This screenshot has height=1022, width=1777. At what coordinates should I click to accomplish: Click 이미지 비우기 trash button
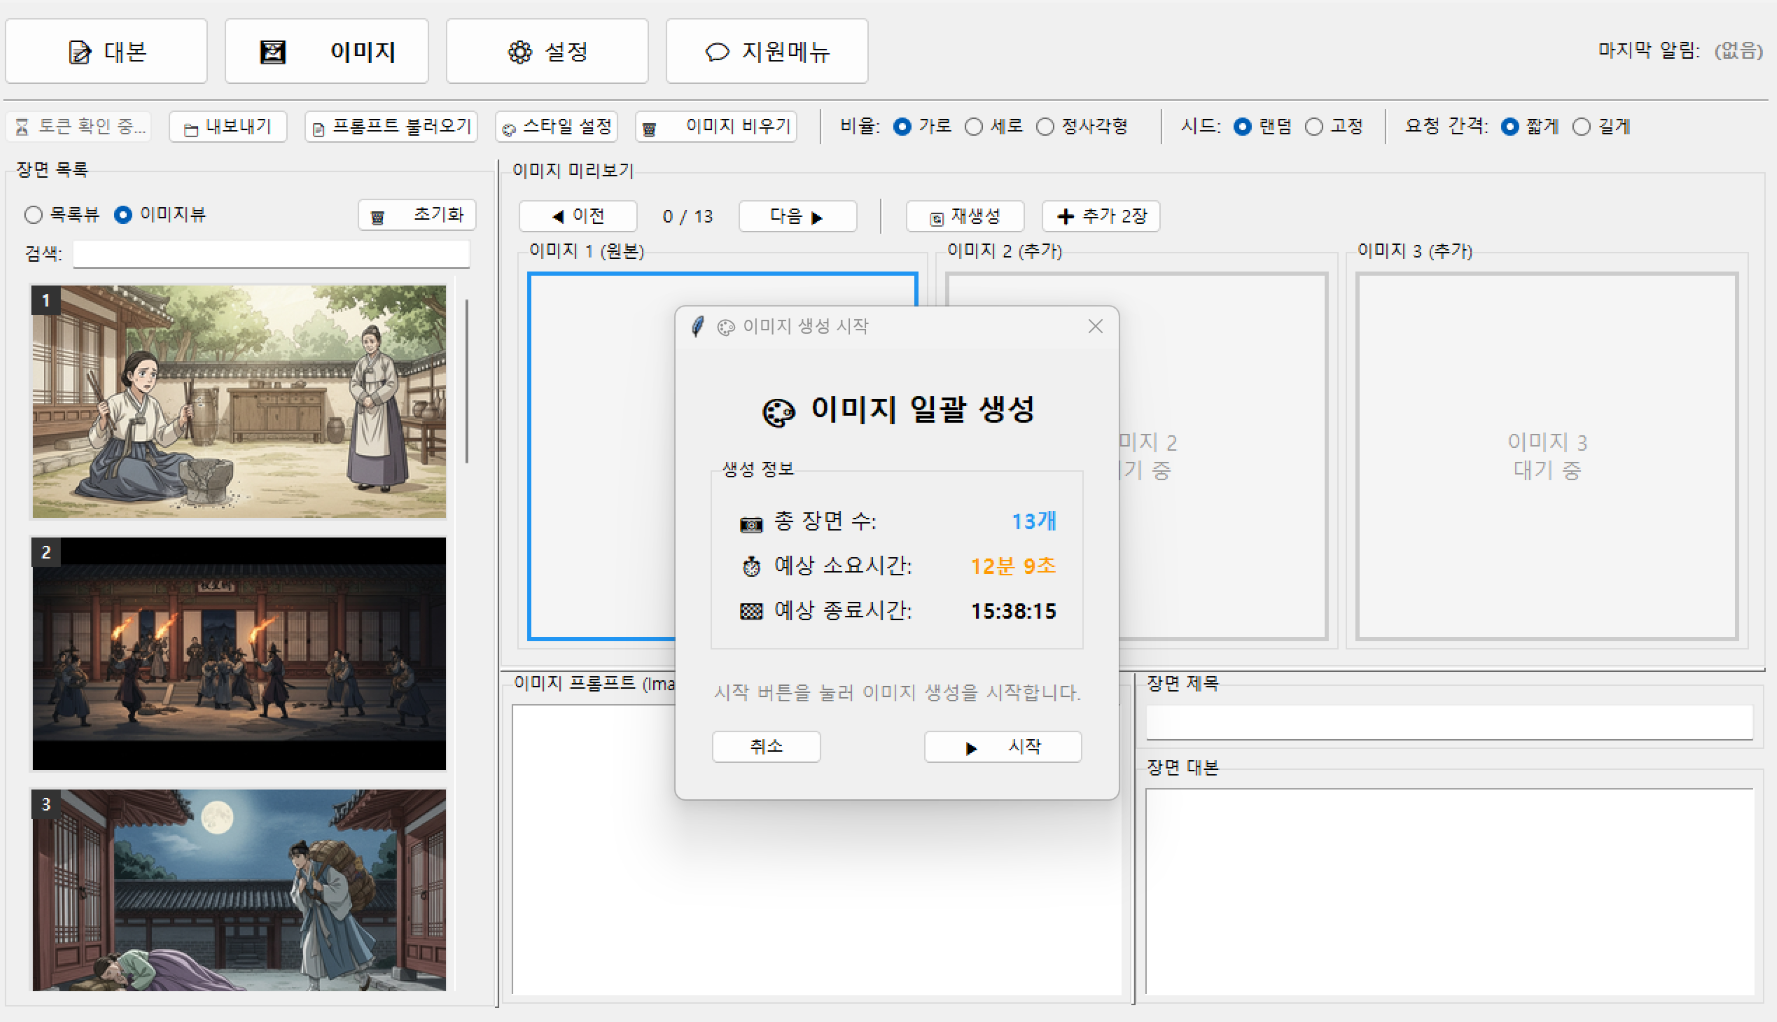(716, 127)
